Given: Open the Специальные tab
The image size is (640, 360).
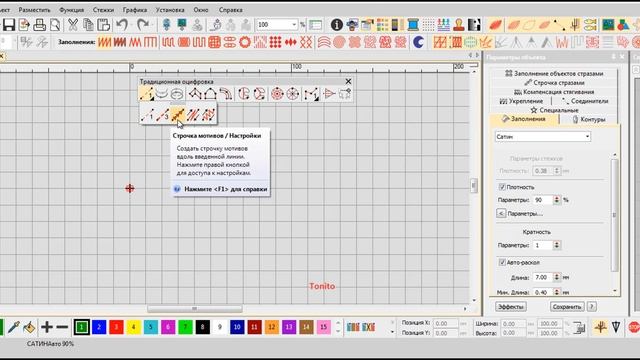Looking at the screenshot, I should tap(554, 110).
